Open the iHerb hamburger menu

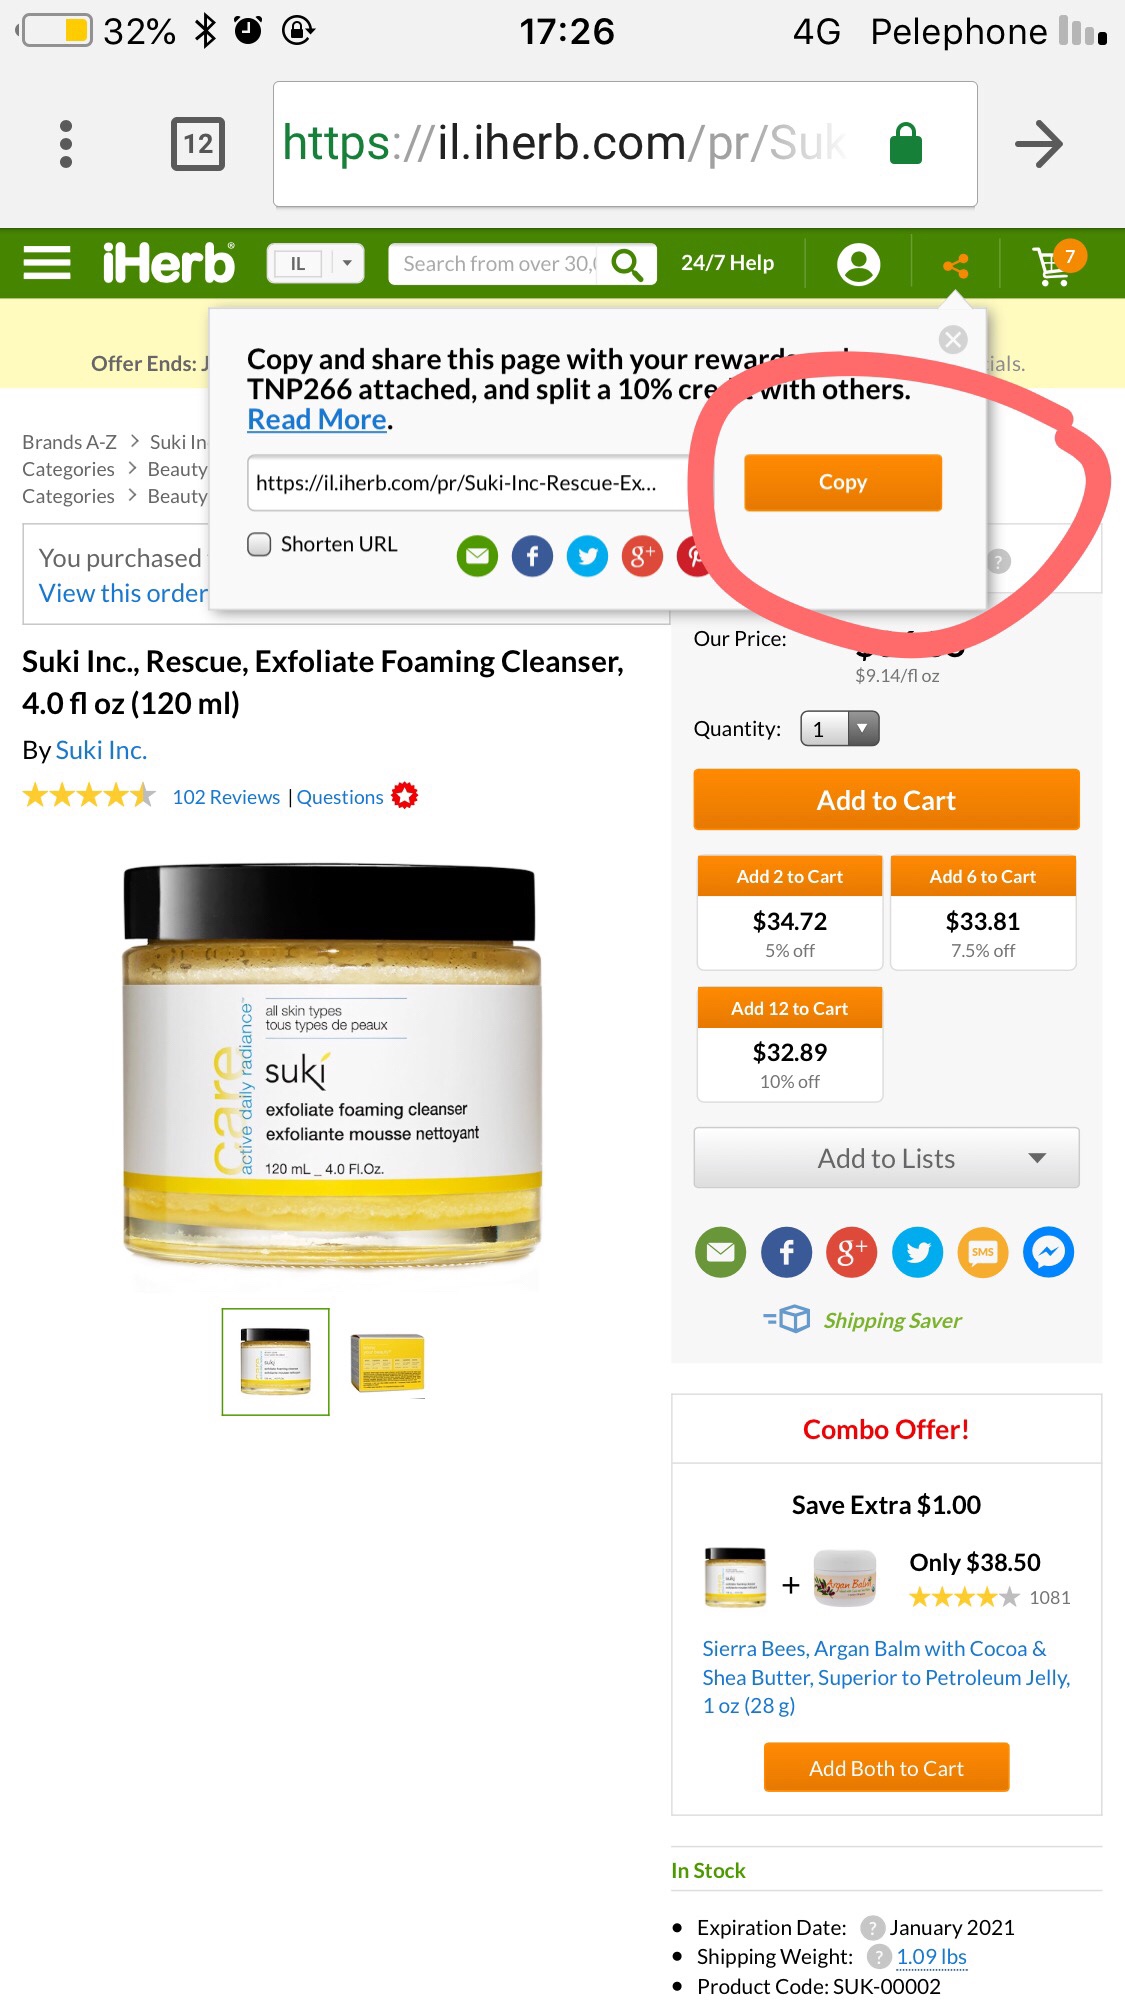pyautogui.click(x=47, y=264)
